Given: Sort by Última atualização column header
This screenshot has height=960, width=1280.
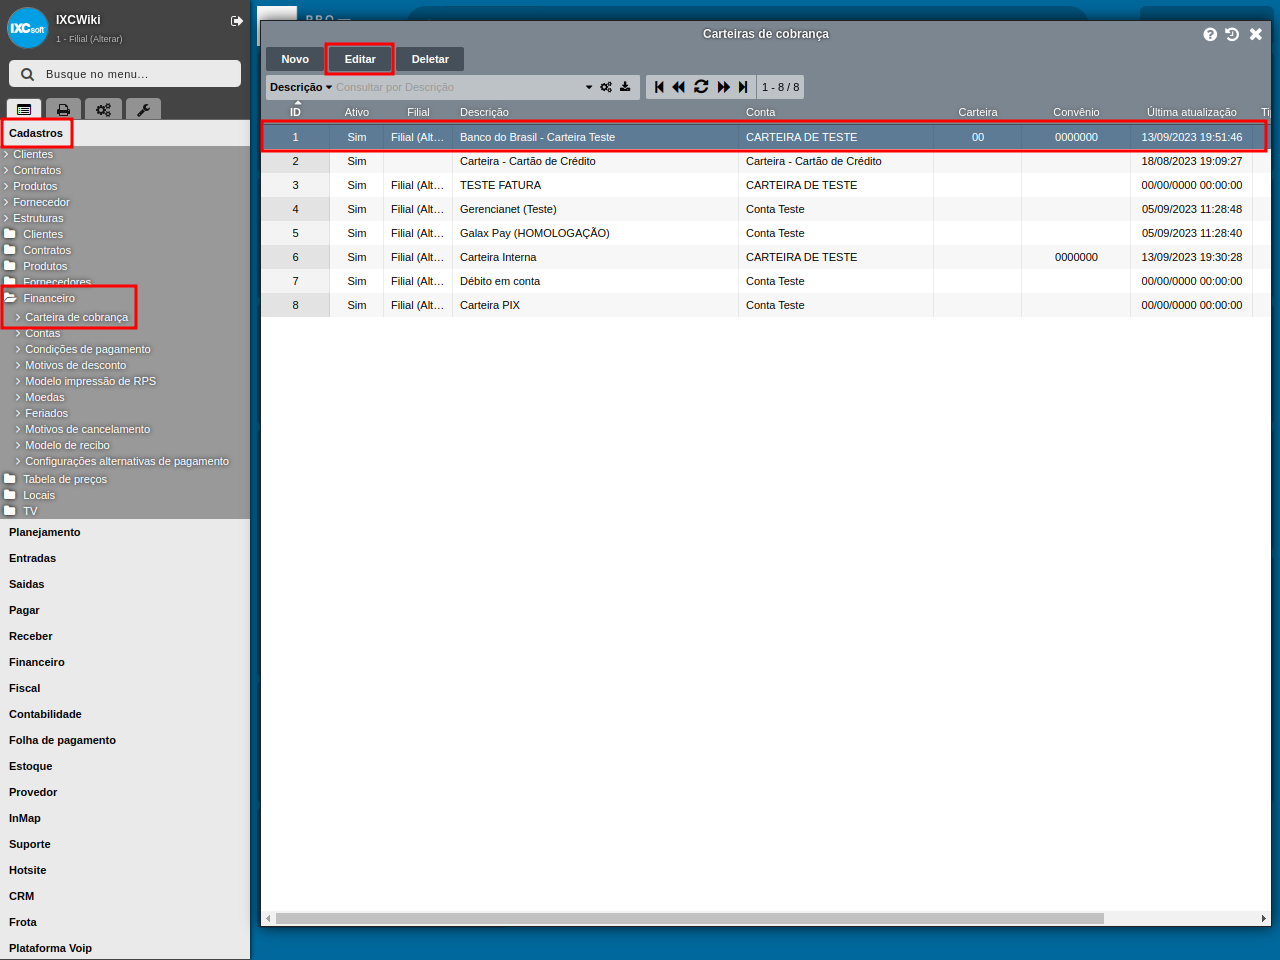Looking at the screenshot, I should [x=1191, y=112].
